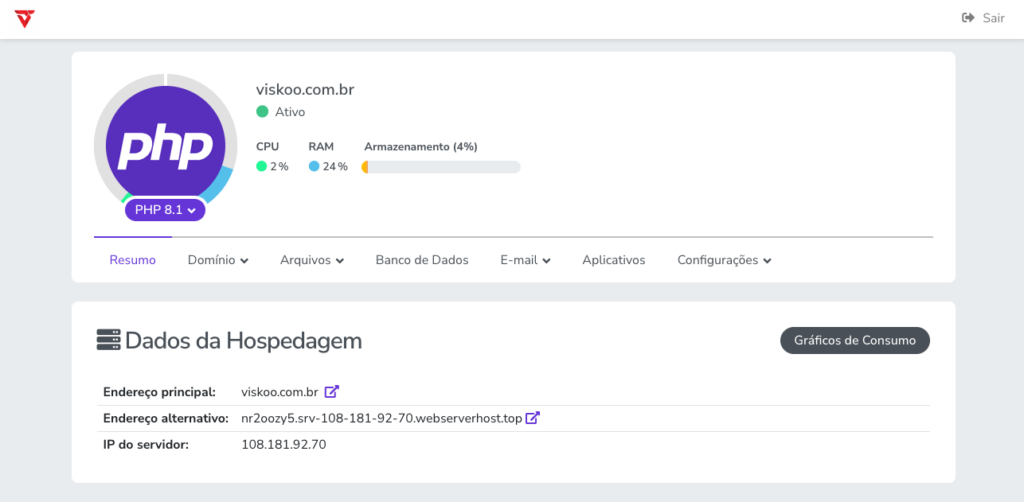
Task: Click the green Ativo status dot
Action: [263, 112]
